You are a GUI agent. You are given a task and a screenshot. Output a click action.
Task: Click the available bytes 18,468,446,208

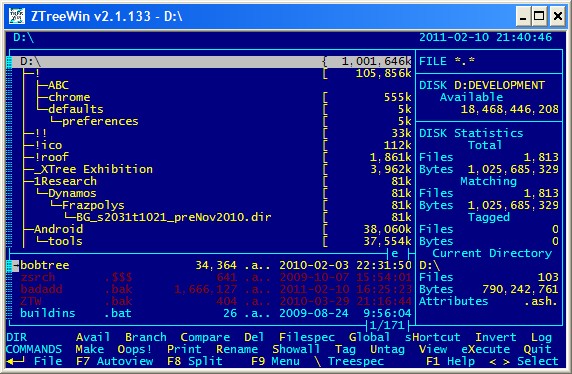click(510, 109)
